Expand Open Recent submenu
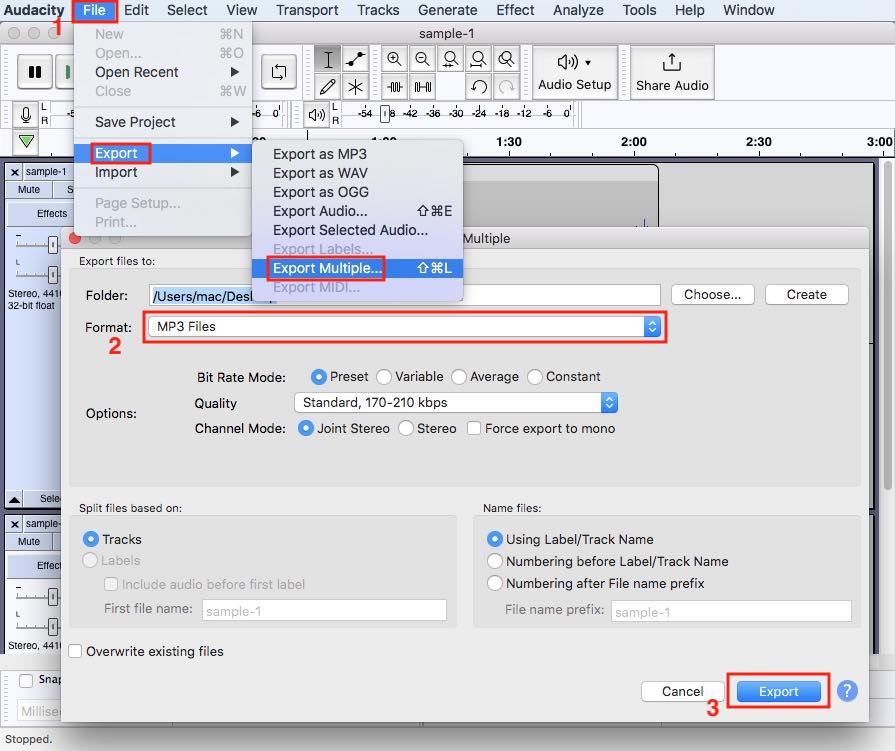Screen dimensions: 895x751 coord(163,72)
